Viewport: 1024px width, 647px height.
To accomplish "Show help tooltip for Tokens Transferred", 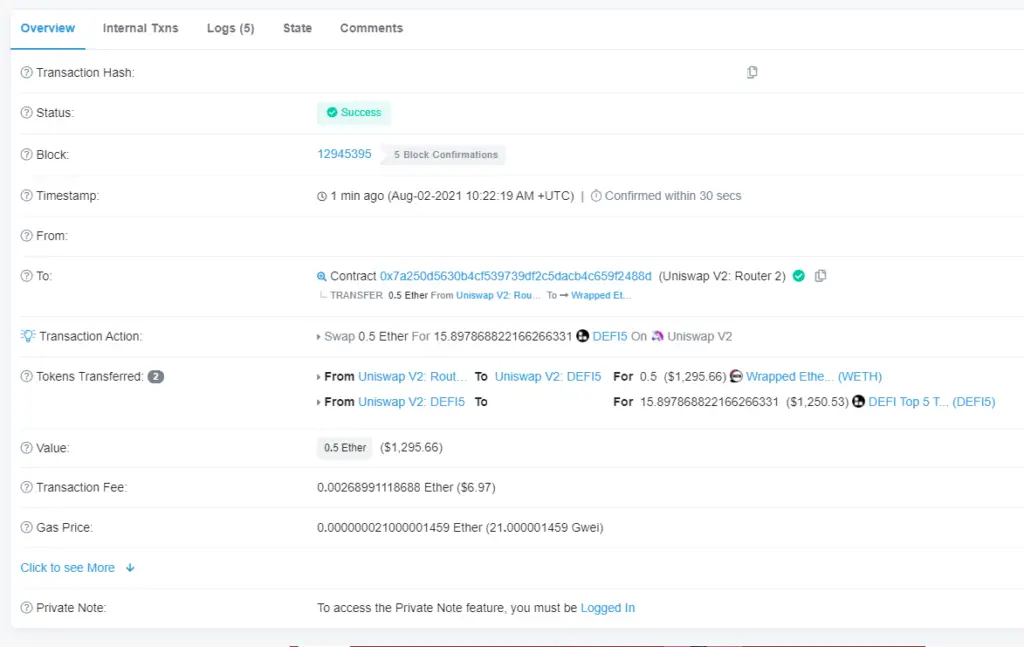I will 26,377.
